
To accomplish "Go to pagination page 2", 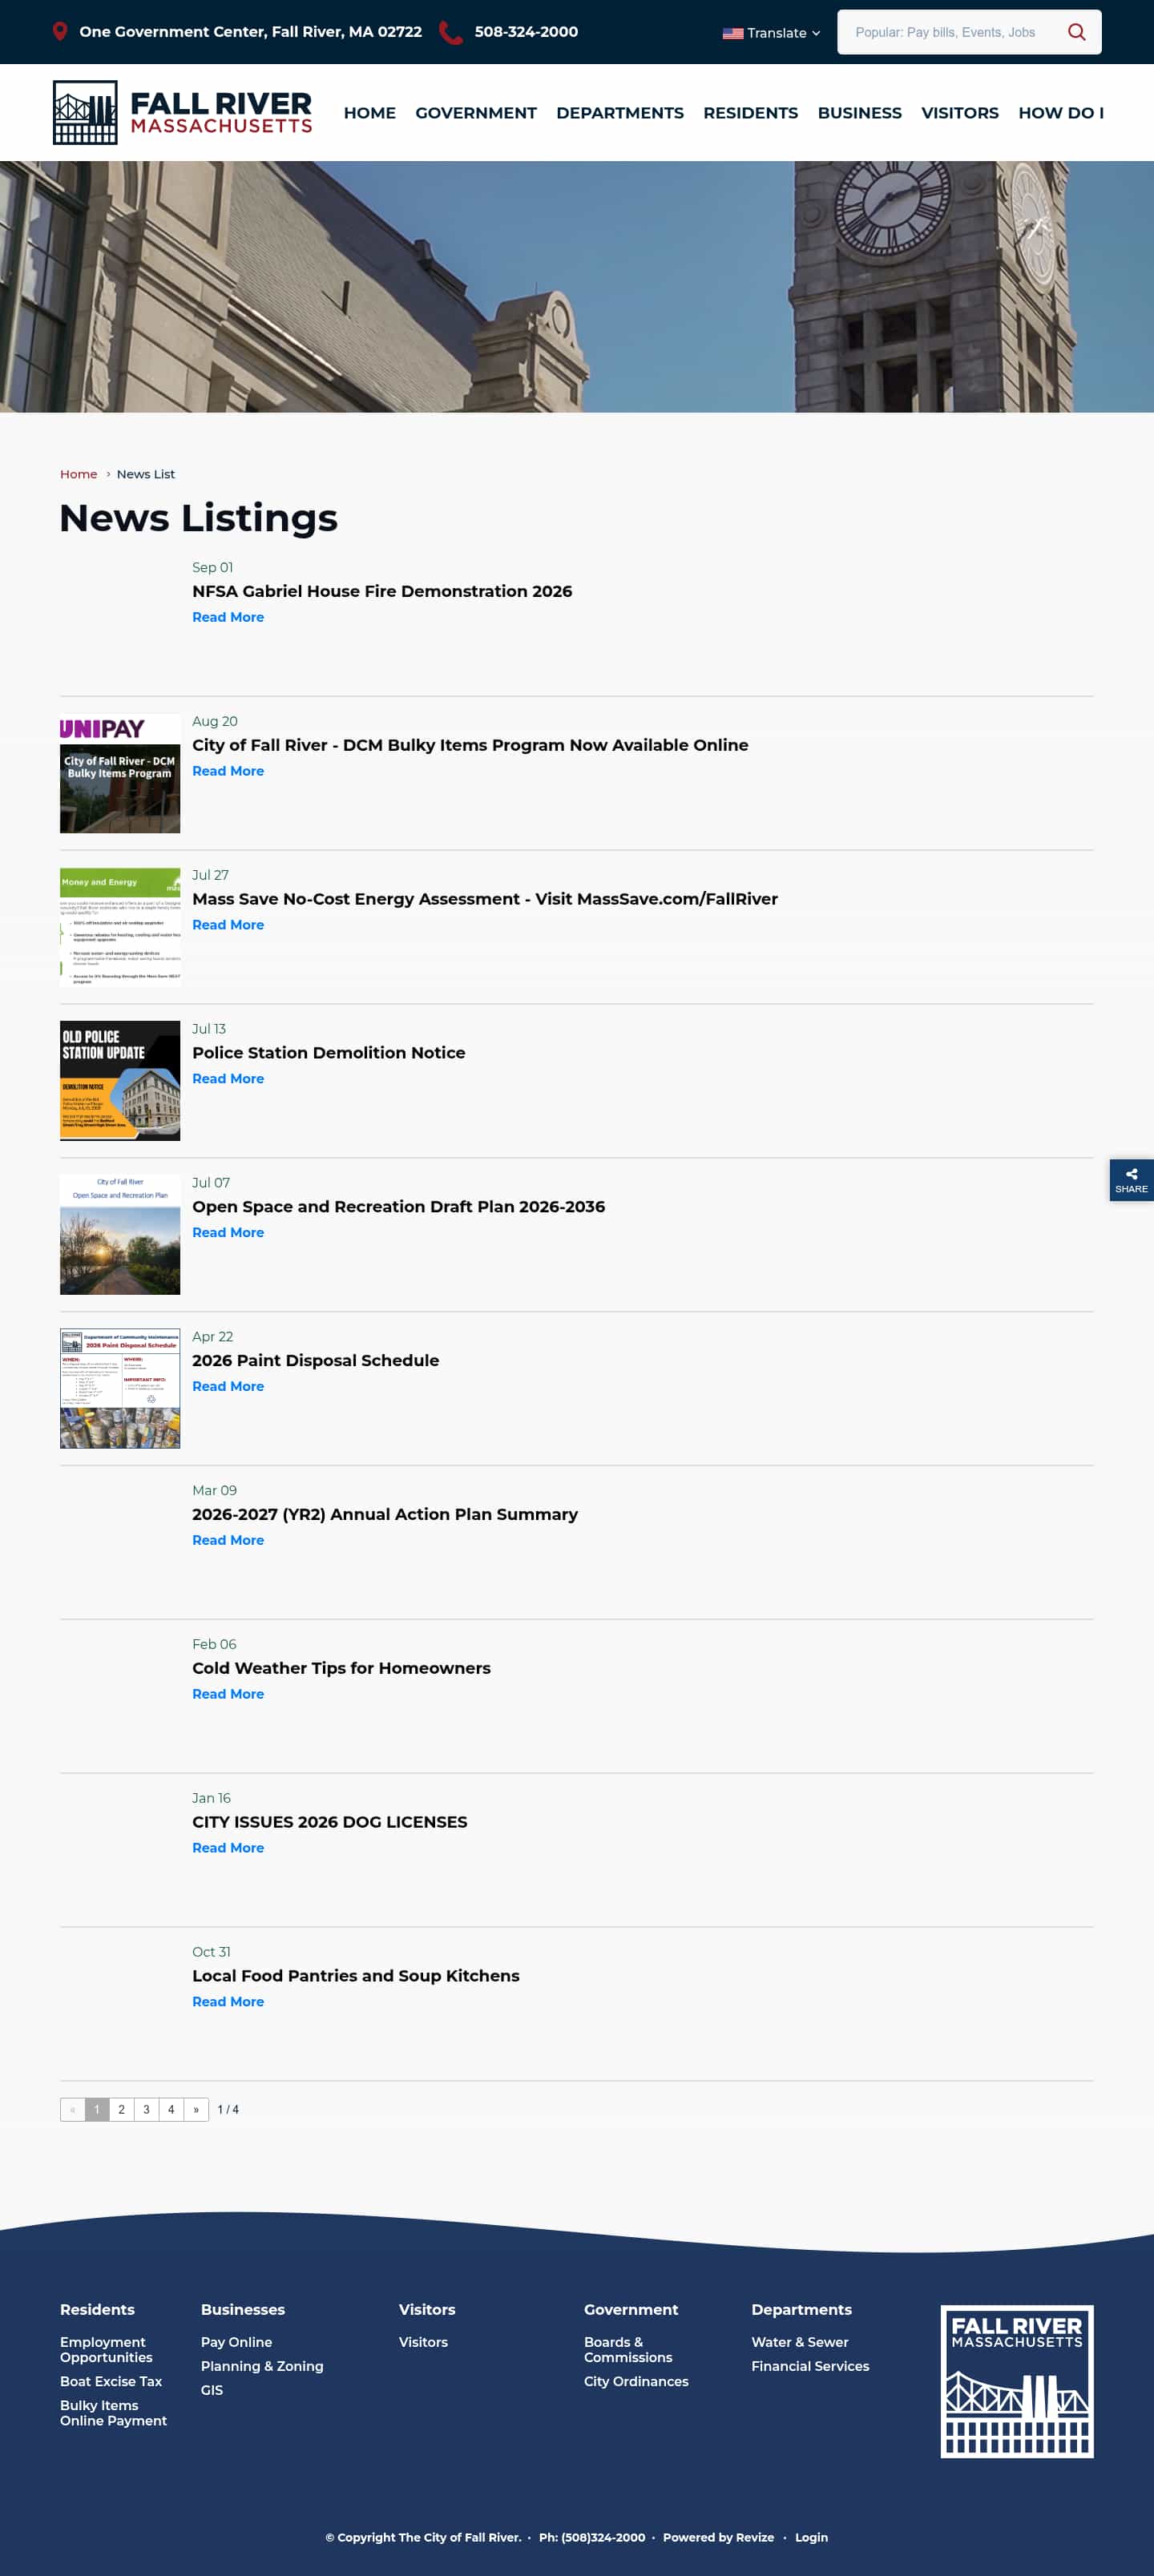I will tap(122, 2110).
